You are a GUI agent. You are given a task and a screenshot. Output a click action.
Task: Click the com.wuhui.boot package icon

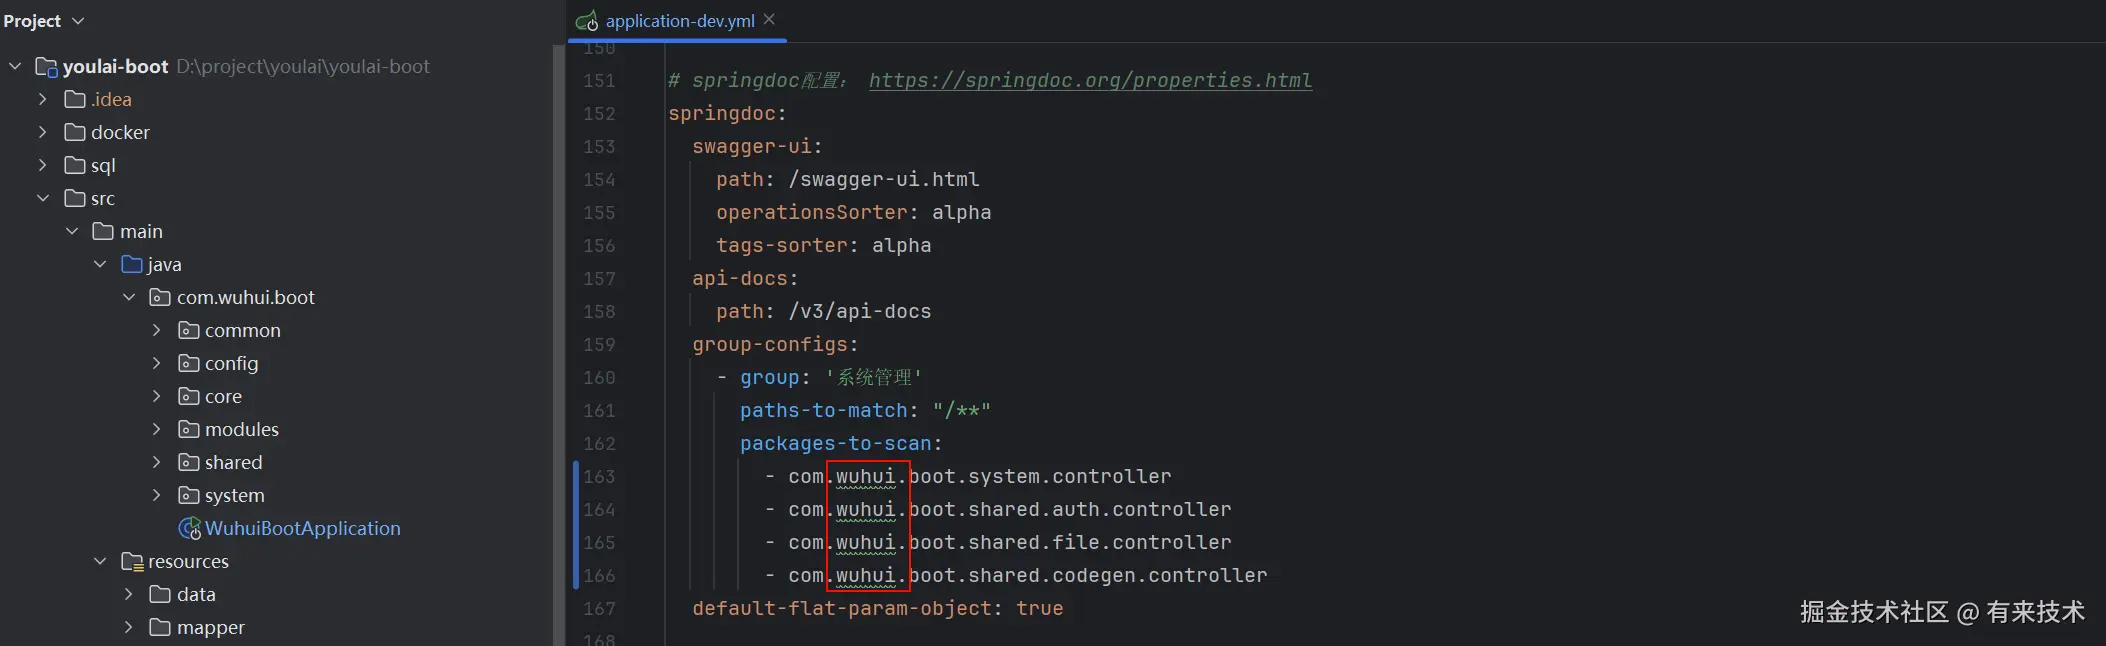click(160, 297)
